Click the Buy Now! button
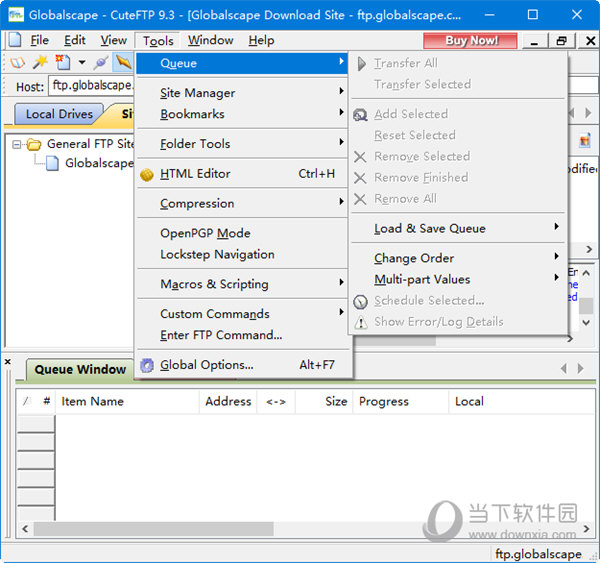The width and height of the screenshot is (600, 563). tap(470, 41)
